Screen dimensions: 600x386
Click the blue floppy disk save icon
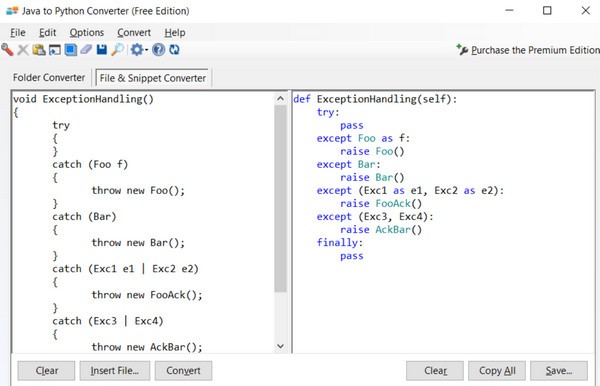[102, 50]
